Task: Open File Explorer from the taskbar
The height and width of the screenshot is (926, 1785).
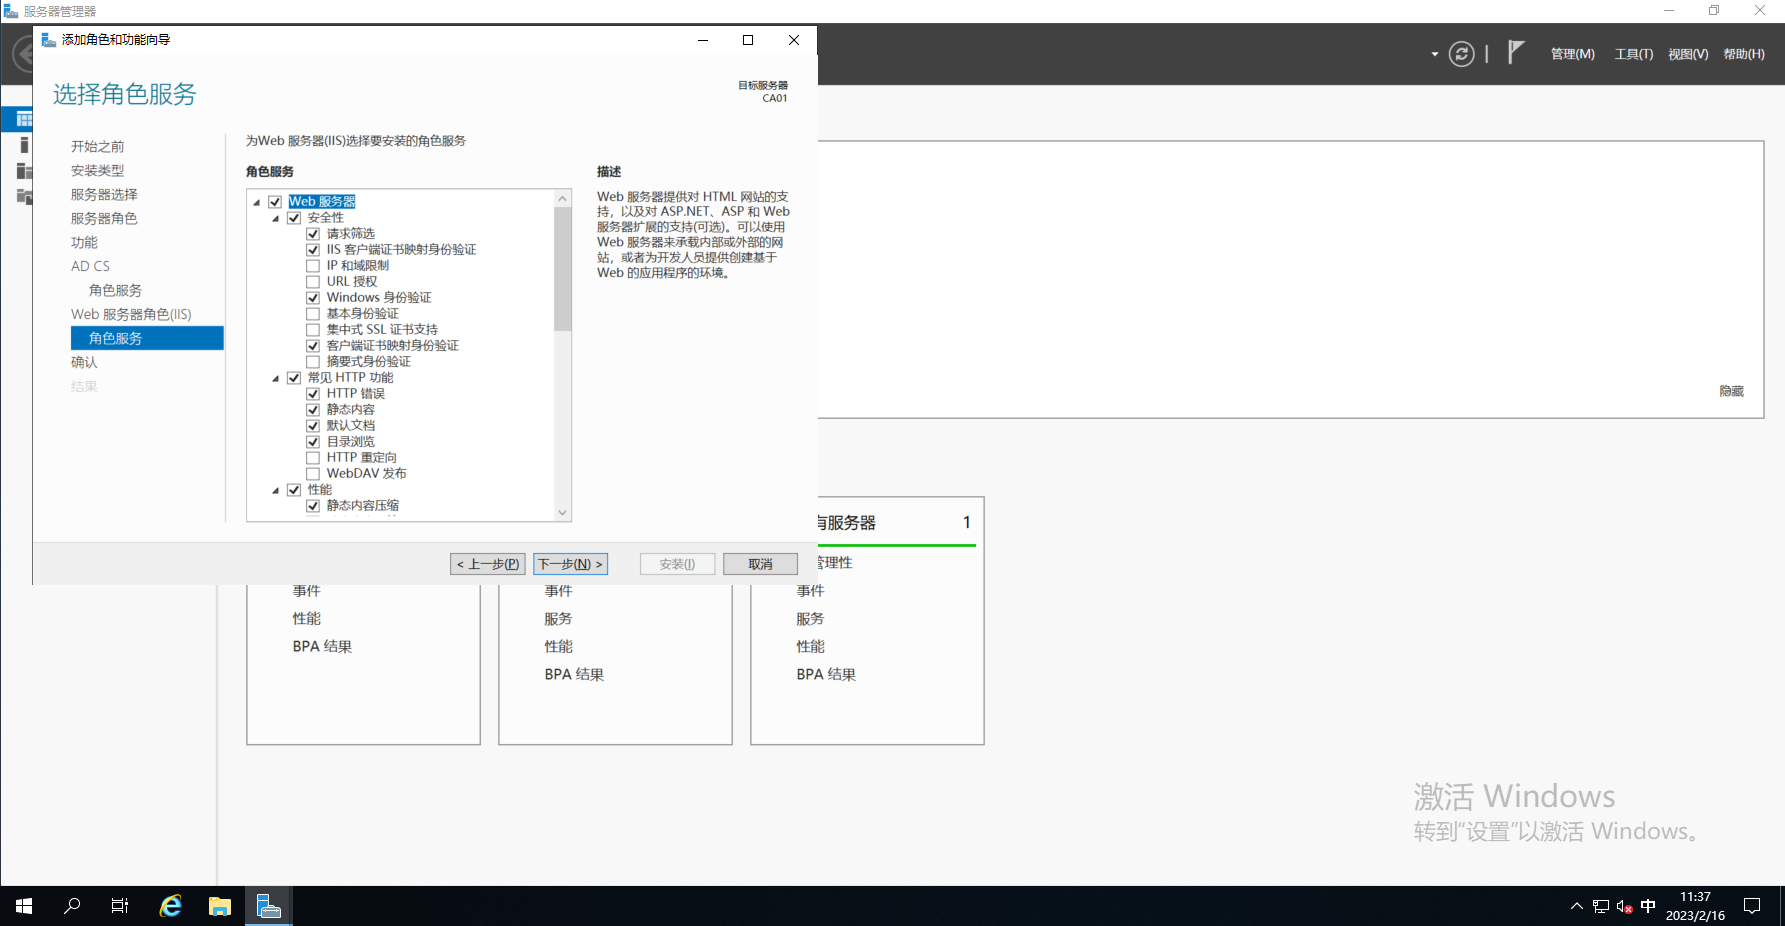Action: pyautogui.click(x=220, y=906)
